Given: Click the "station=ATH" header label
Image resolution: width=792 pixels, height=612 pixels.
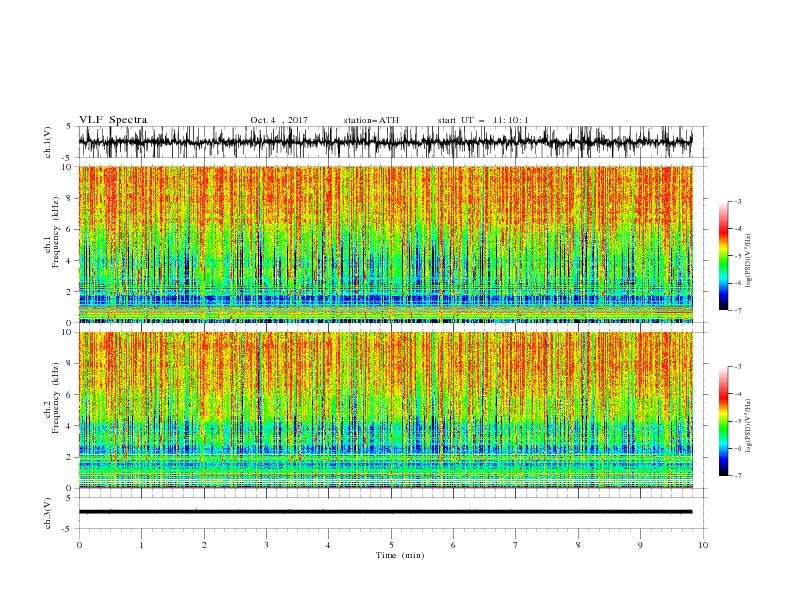Looking at the screenshot, I should click(371, 120).
